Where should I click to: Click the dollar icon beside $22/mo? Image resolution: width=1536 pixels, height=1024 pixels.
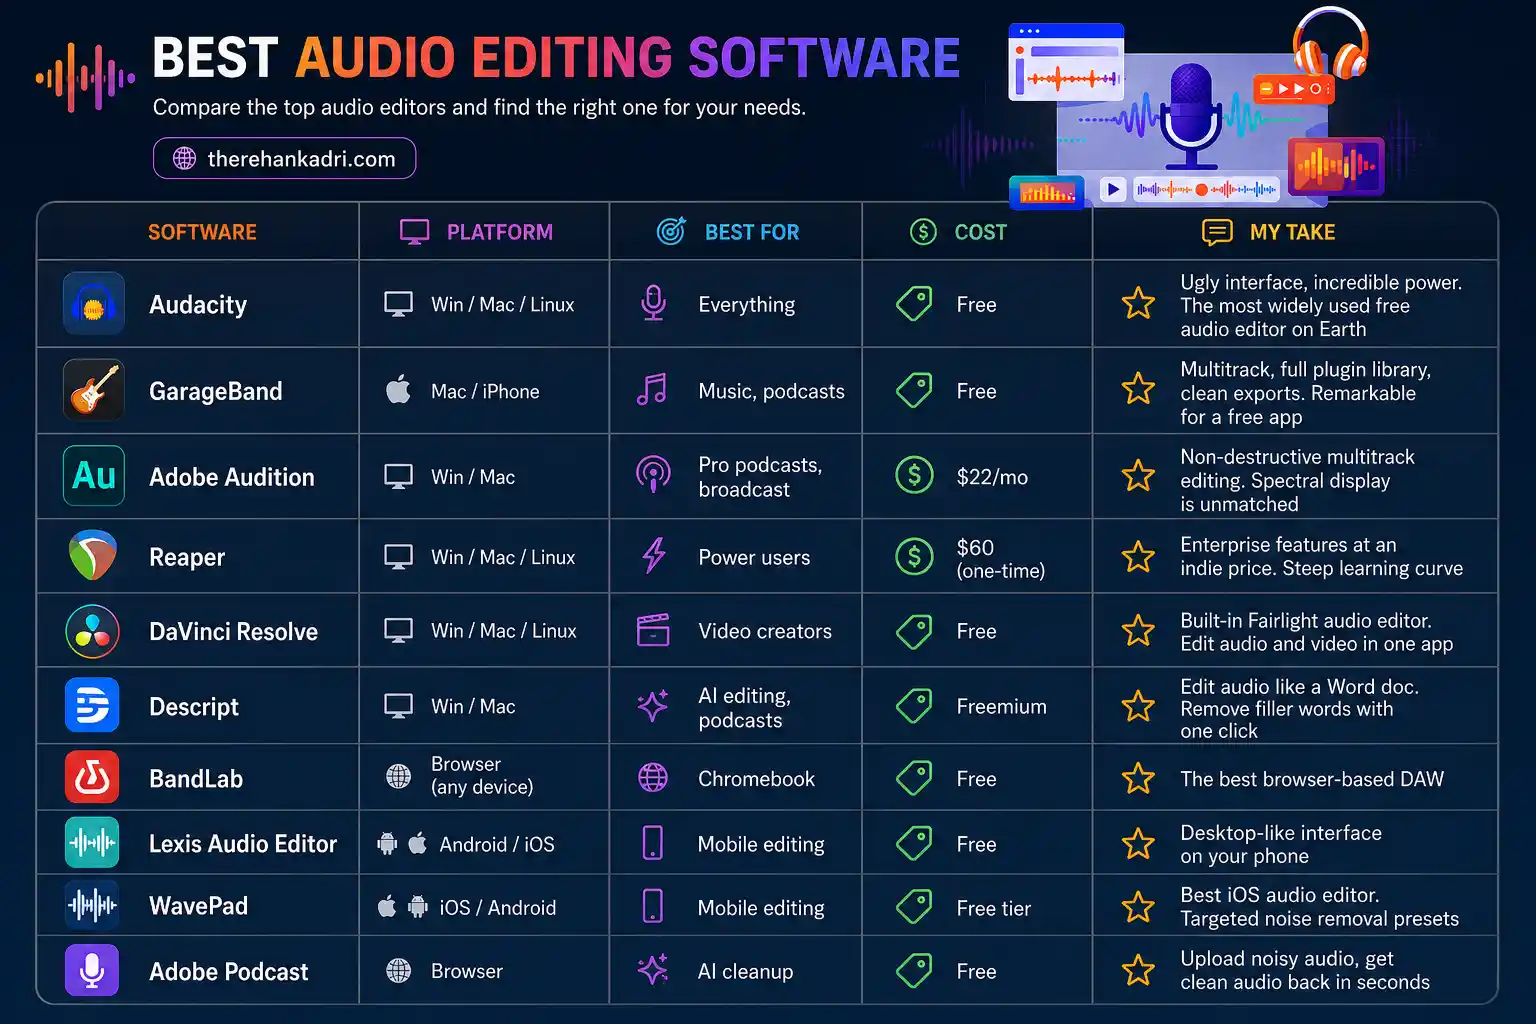(914, 475)
